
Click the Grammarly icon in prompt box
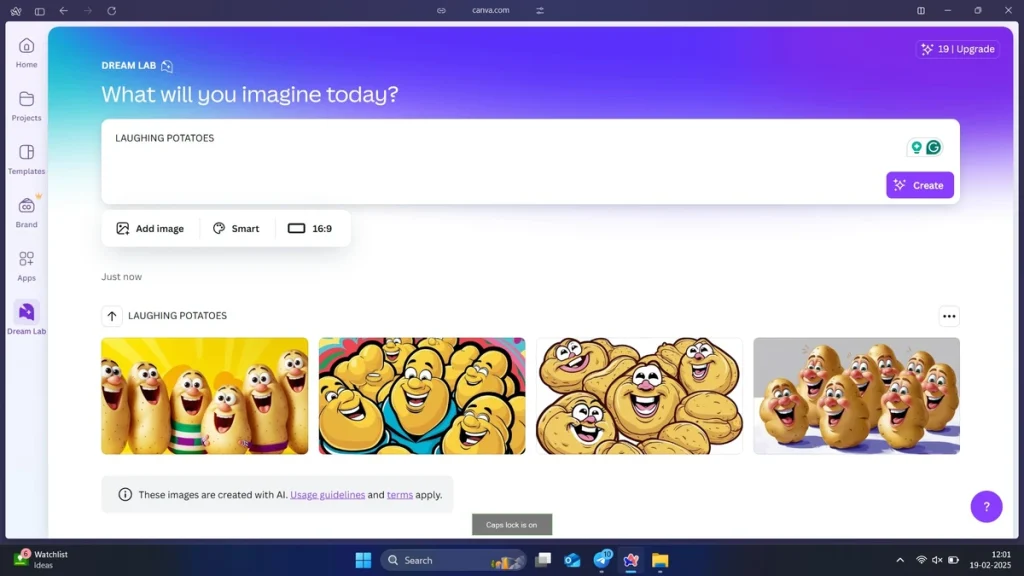[934, 148]
